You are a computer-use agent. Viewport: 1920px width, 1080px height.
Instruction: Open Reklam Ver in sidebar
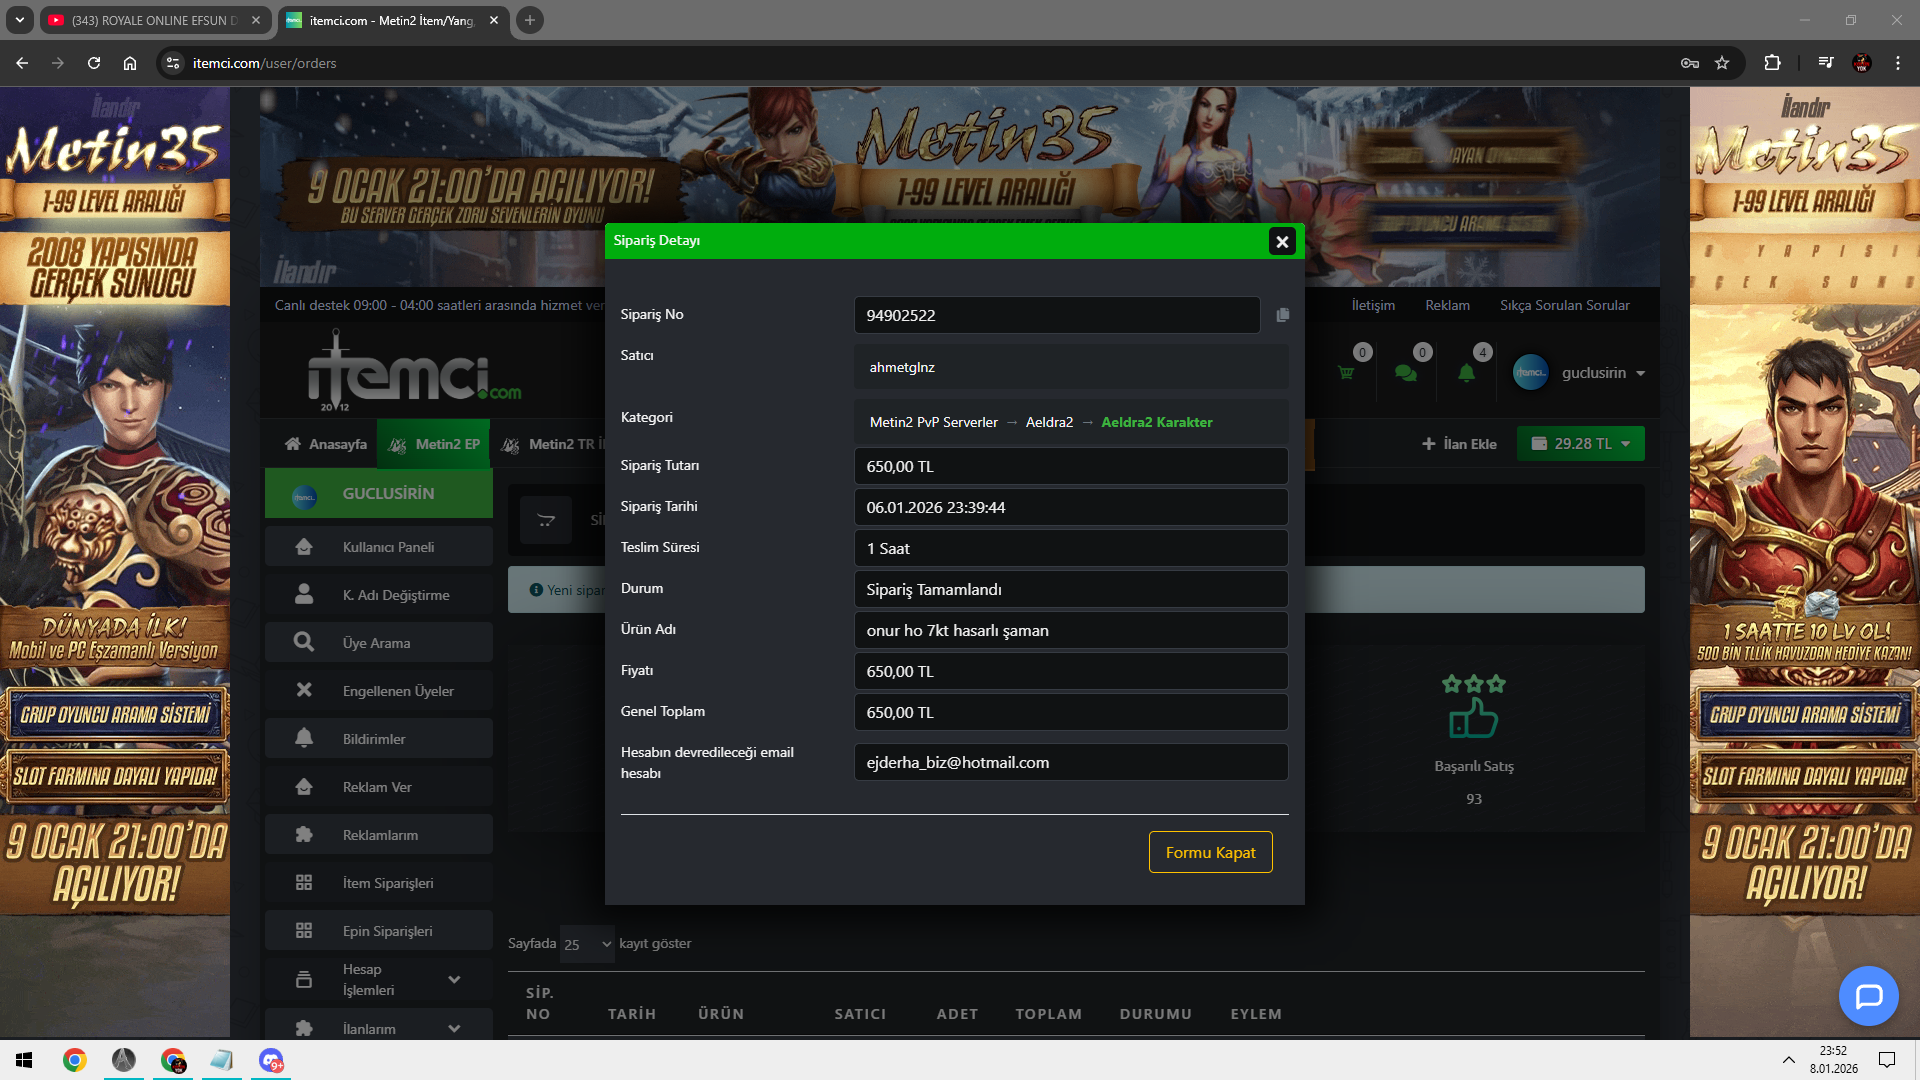379,787
